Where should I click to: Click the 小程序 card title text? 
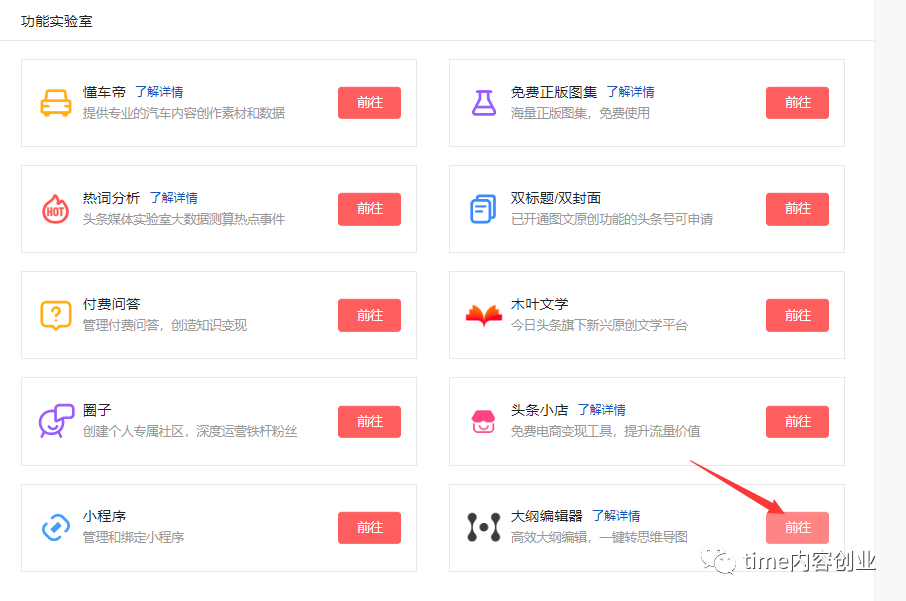tap(103, 516)
